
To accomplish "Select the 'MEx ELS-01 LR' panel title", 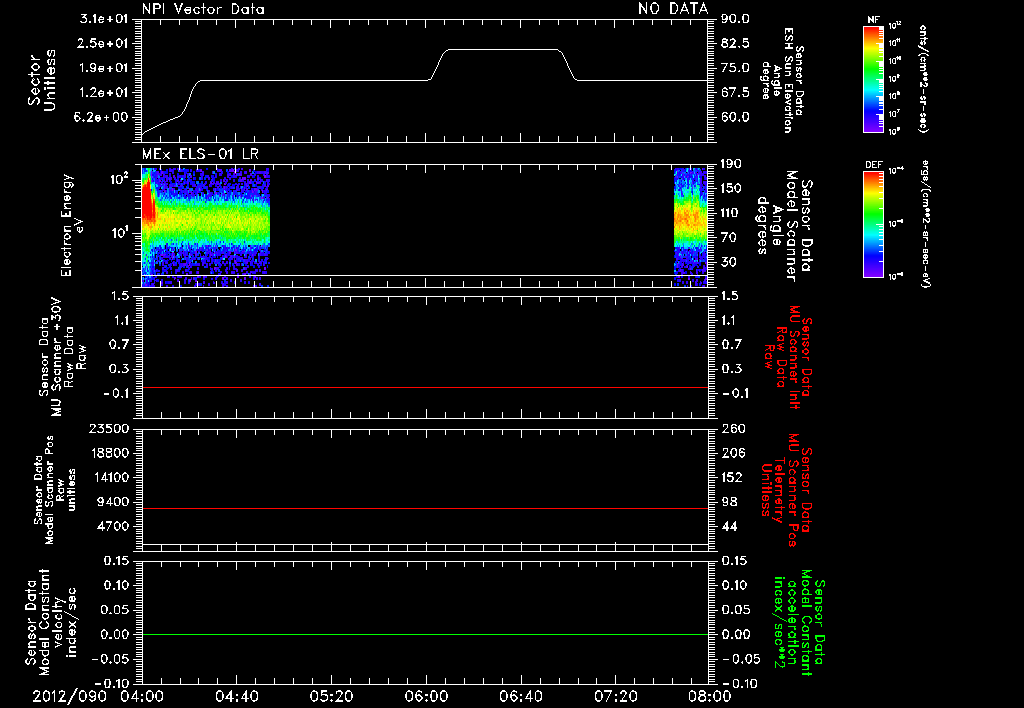I will point(200,154).
